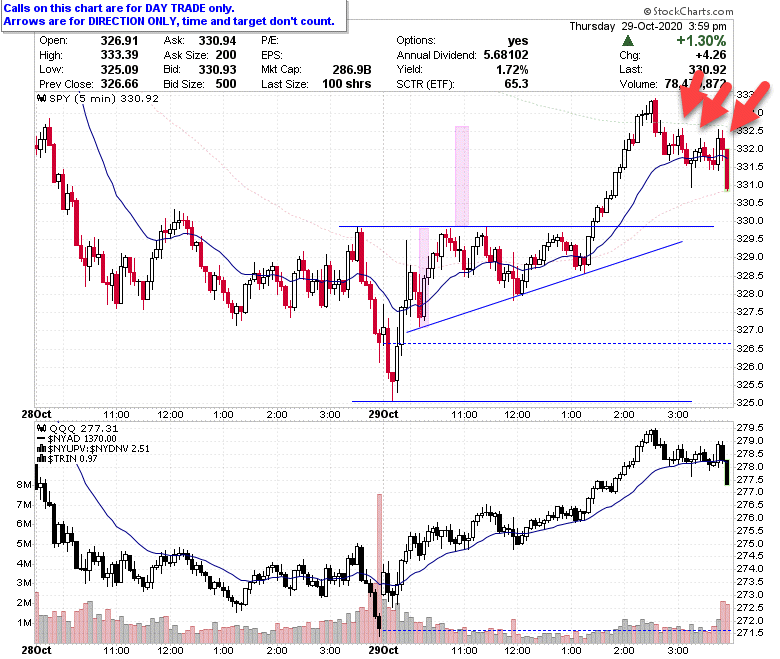Click the tall red volume spike bar at 29Oct open
This screenshot has height=659, width=780.
380,568
